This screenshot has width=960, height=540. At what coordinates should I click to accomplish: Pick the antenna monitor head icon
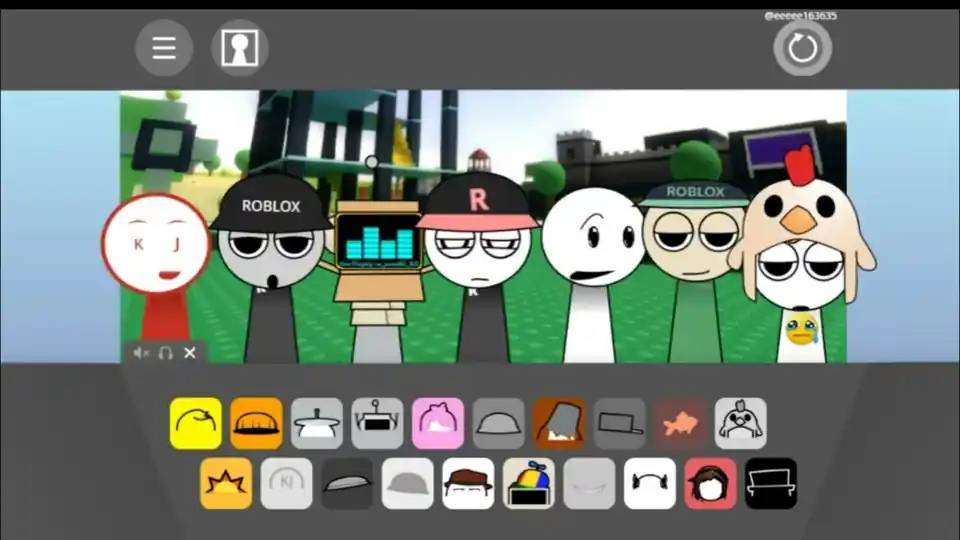click(x=377, y=423)
